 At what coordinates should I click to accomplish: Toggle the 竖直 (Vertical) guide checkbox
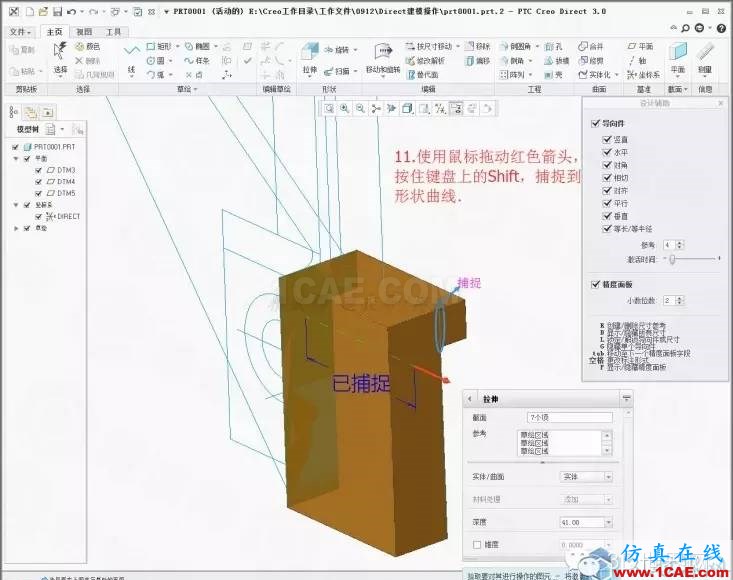[607, 139]
